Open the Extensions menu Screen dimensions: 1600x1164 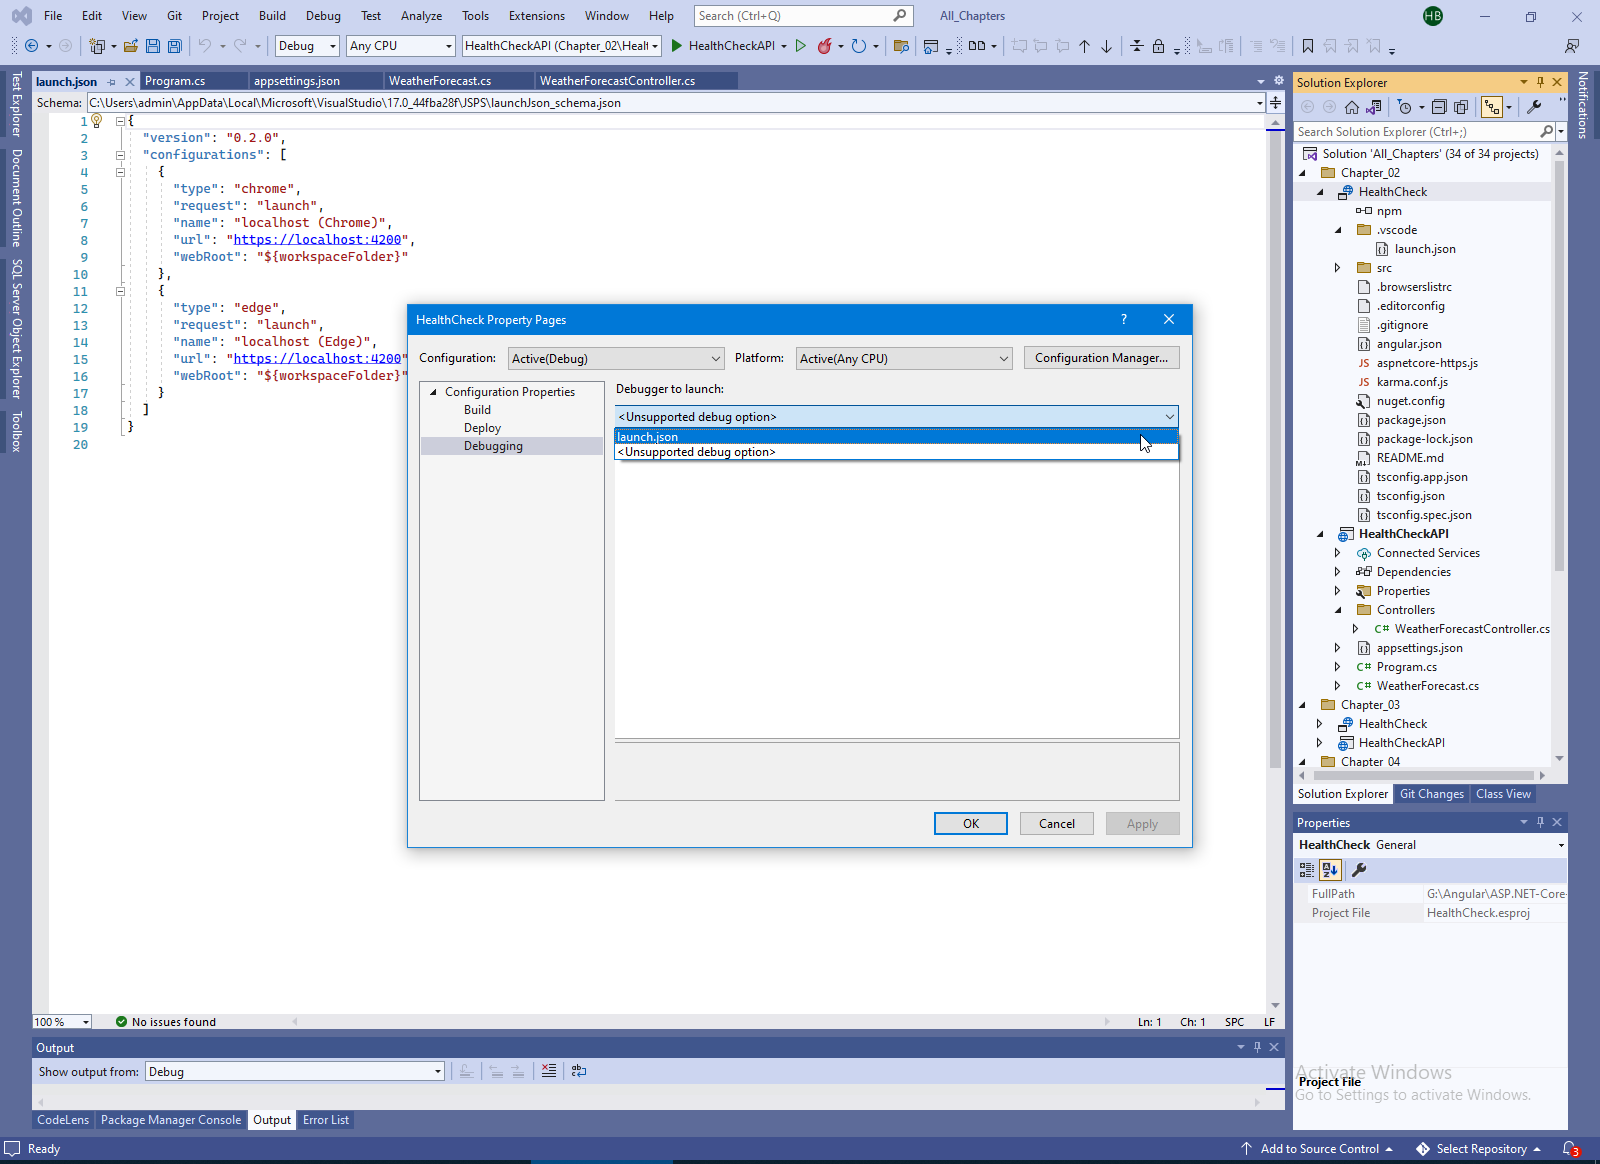pos(537,16)
